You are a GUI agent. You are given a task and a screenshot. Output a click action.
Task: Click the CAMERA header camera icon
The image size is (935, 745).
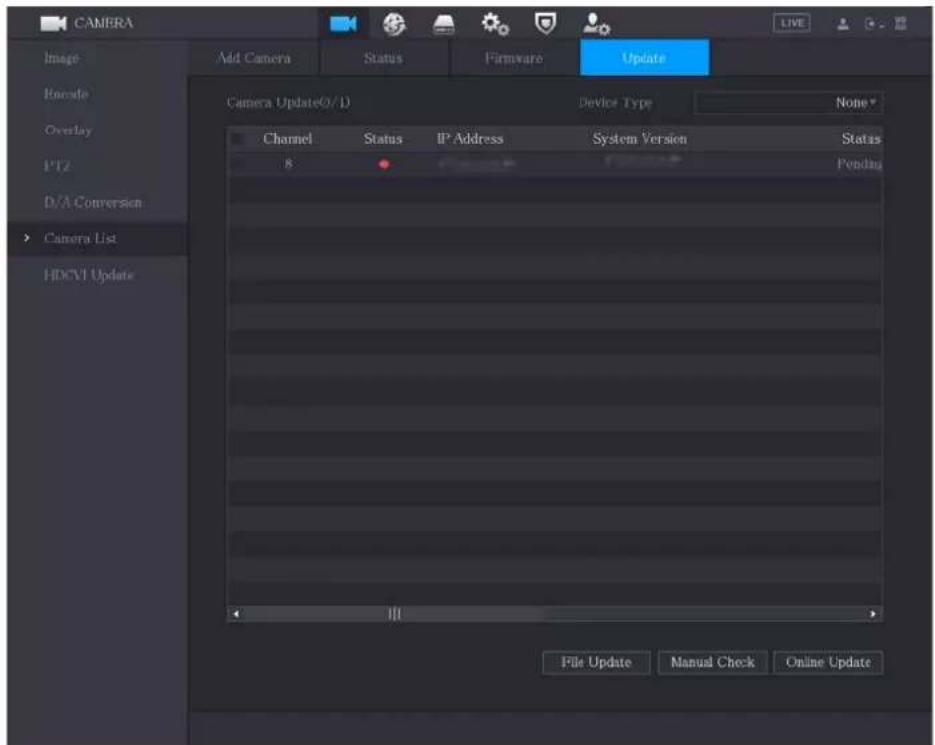54,23
